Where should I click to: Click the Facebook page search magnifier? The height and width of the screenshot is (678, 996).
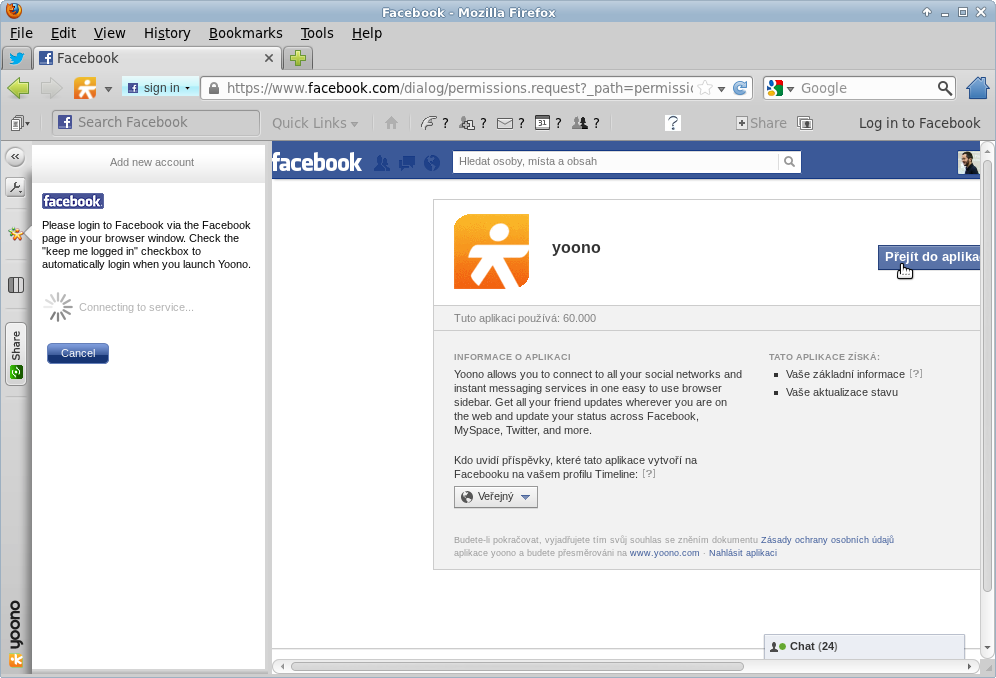790,161
